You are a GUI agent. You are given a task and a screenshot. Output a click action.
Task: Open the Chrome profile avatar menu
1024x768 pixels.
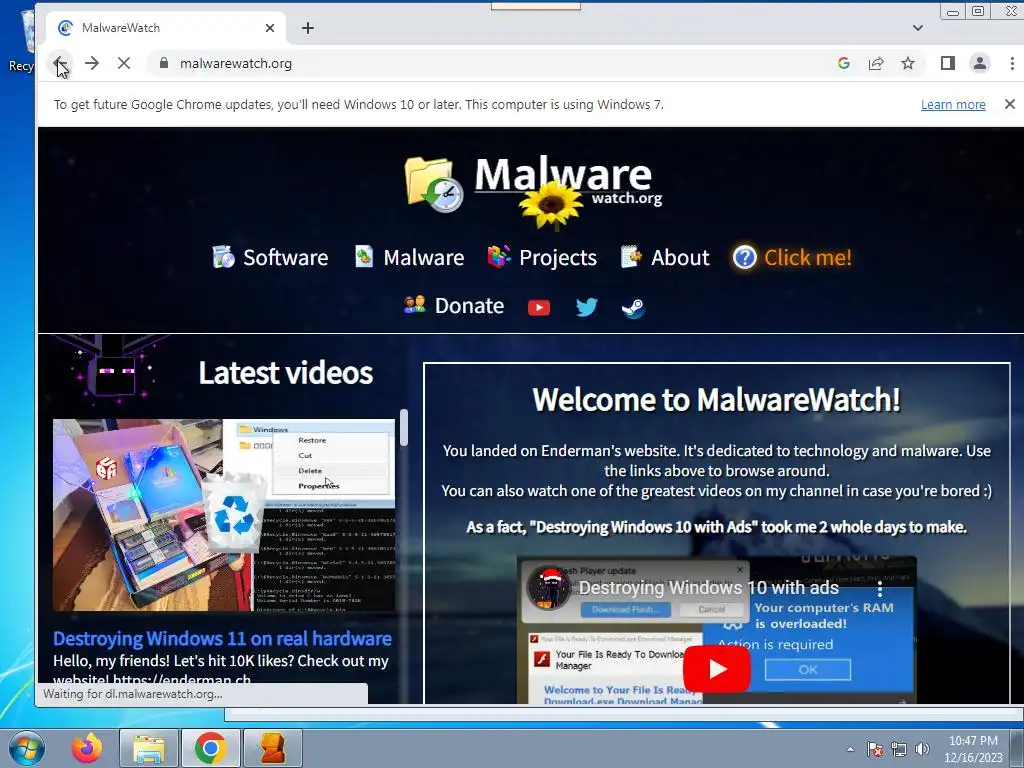(980, 63)
